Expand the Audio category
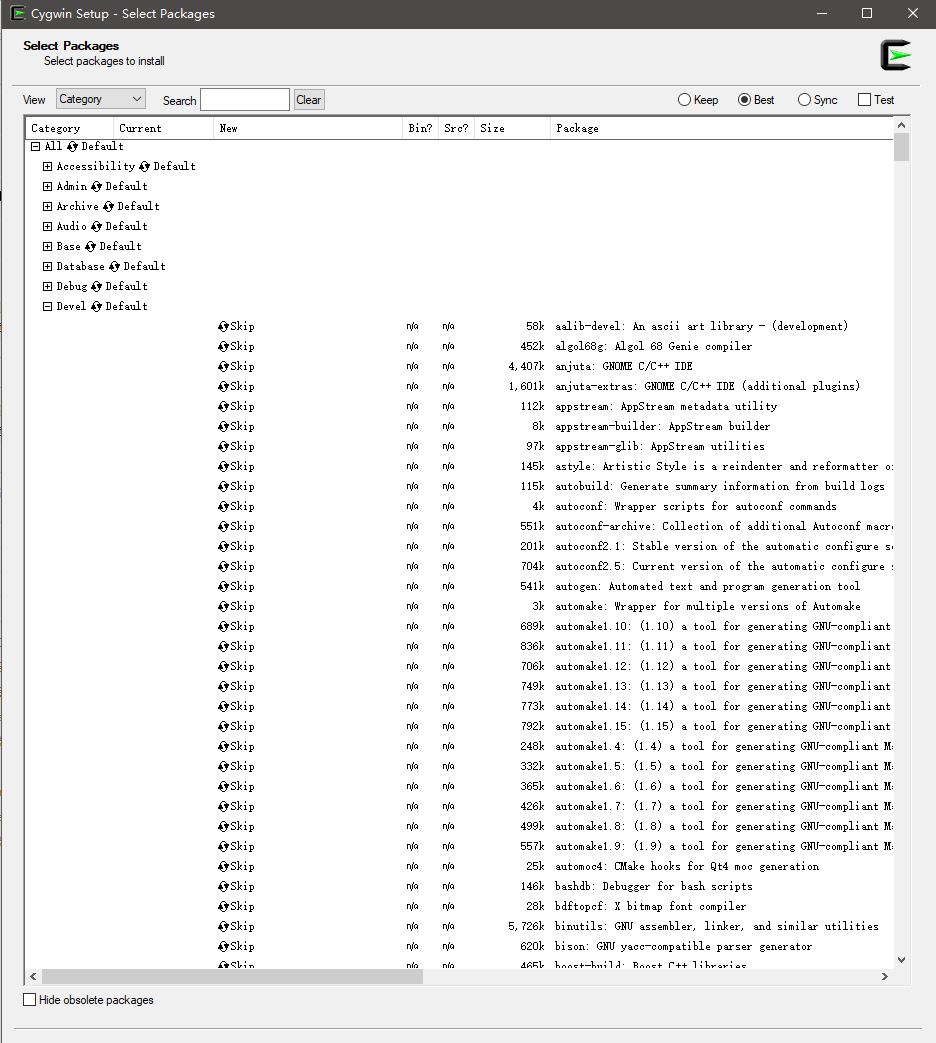Image resolution: width=936 pixels, height=1043 pixels. tap(47, 226)
